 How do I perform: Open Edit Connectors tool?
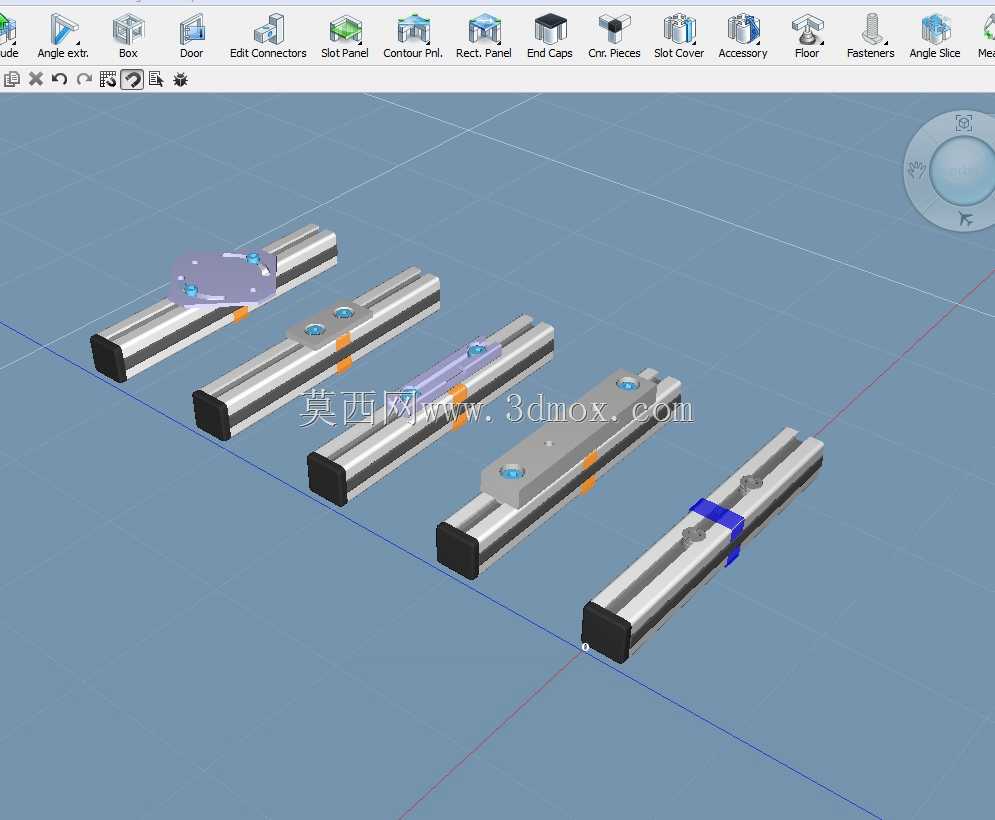[268, 36]
